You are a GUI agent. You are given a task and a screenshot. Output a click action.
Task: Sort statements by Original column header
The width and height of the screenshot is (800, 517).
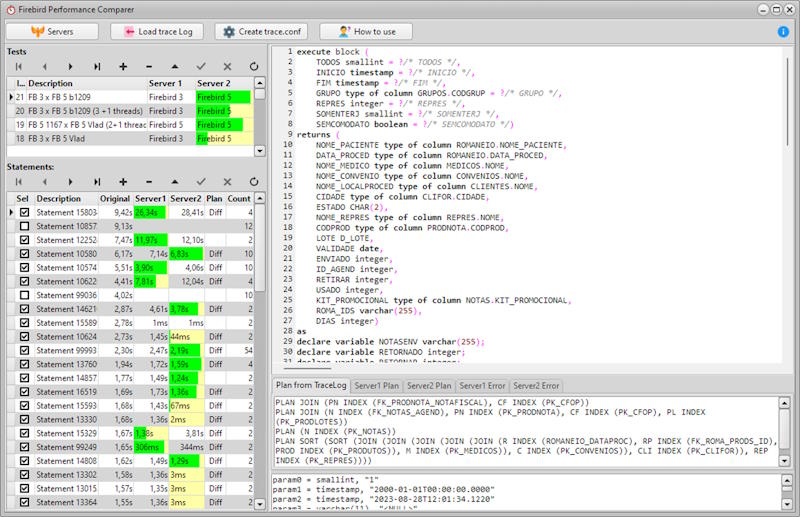pos(114,198)
